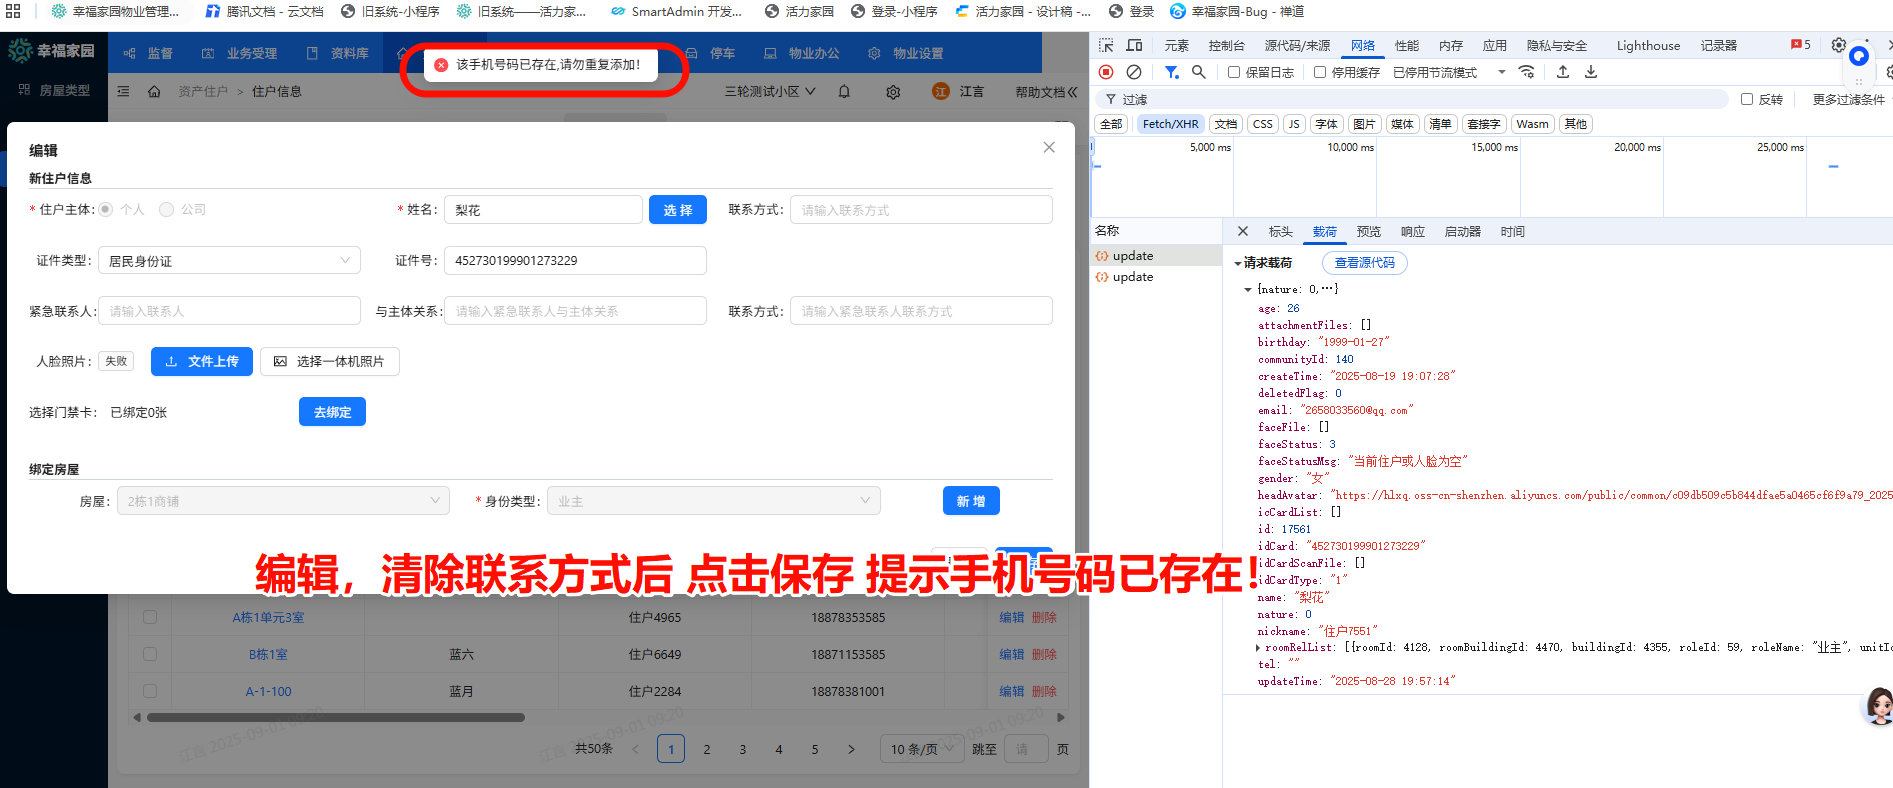Open network search magnifier
Image resolution: width=1893 pixels, height=788 pixels.
coord(1198,72)
